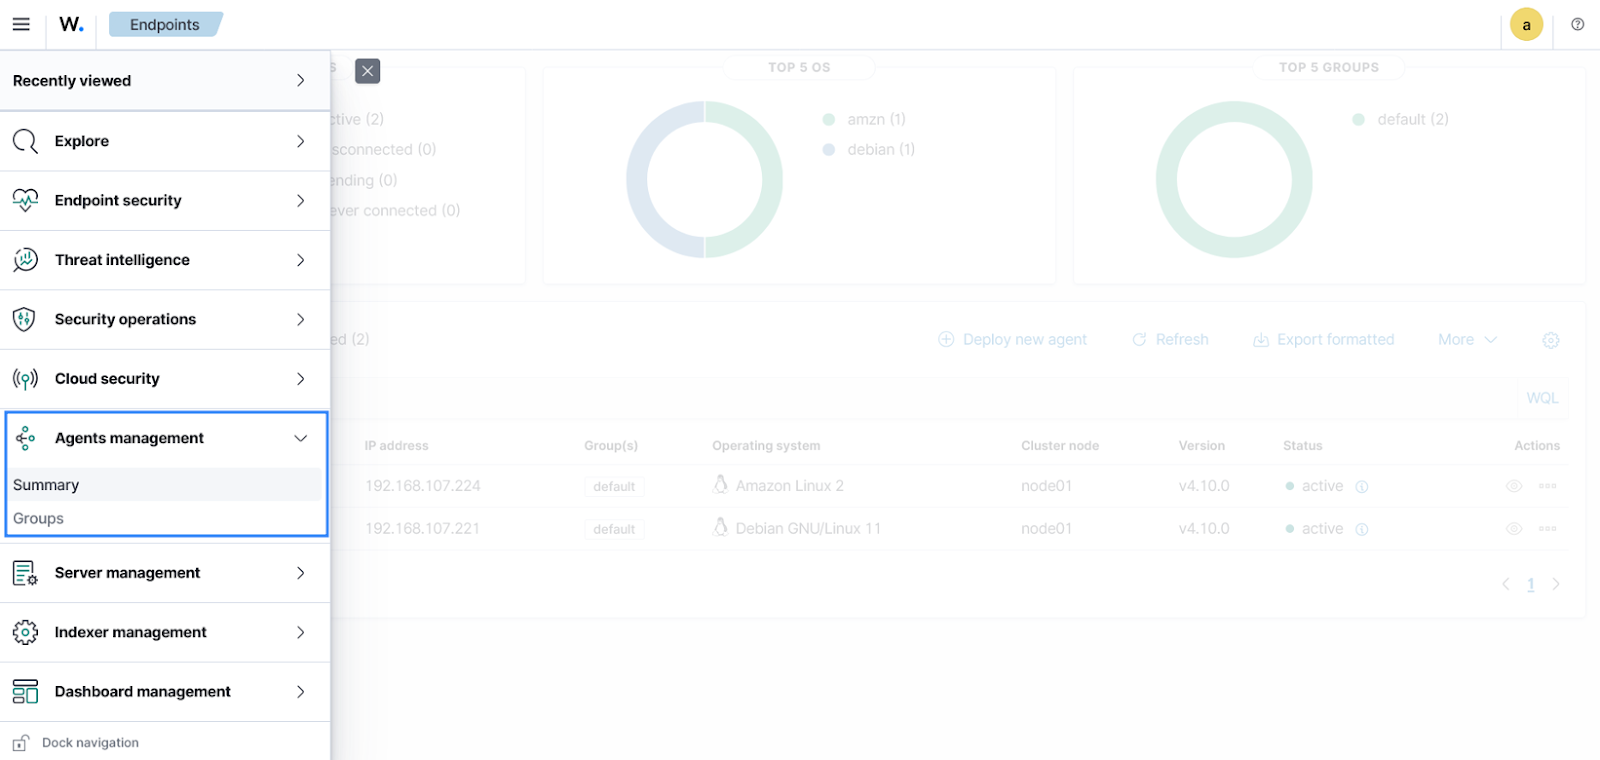Sort by the Status column header
This screenshot has width=1600, height=760.
pos(1302,446)
